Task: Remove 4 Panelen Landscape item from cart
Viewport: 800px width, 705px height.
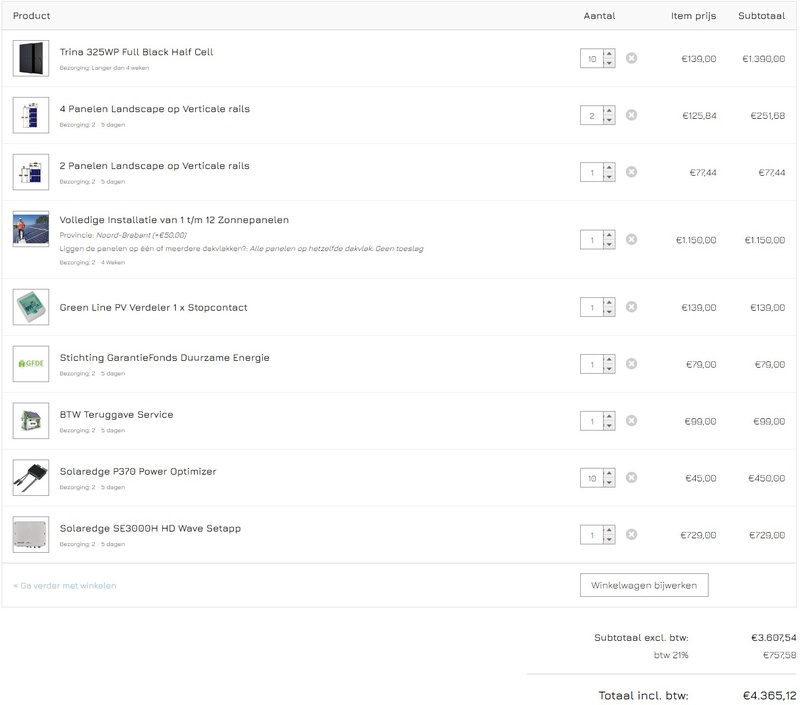Action: click(631, 115)
